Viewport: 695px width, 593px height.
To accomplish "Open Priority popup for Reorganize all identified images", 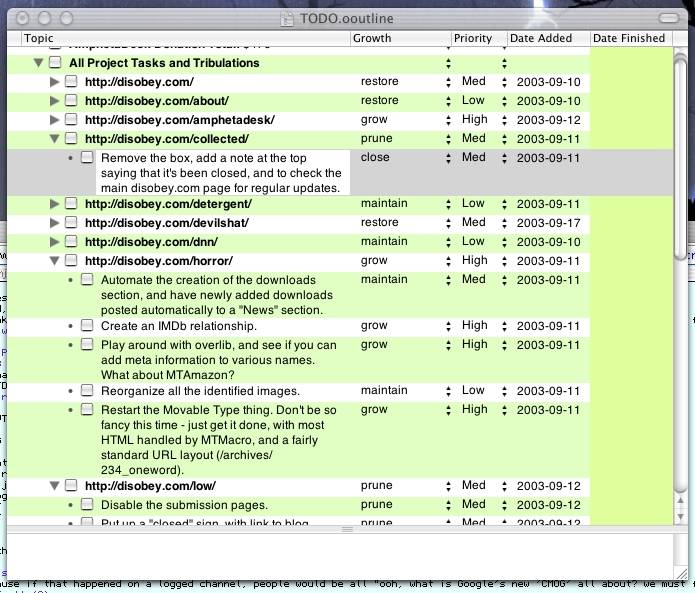I will pyautogui.click(x=504, y=391).
